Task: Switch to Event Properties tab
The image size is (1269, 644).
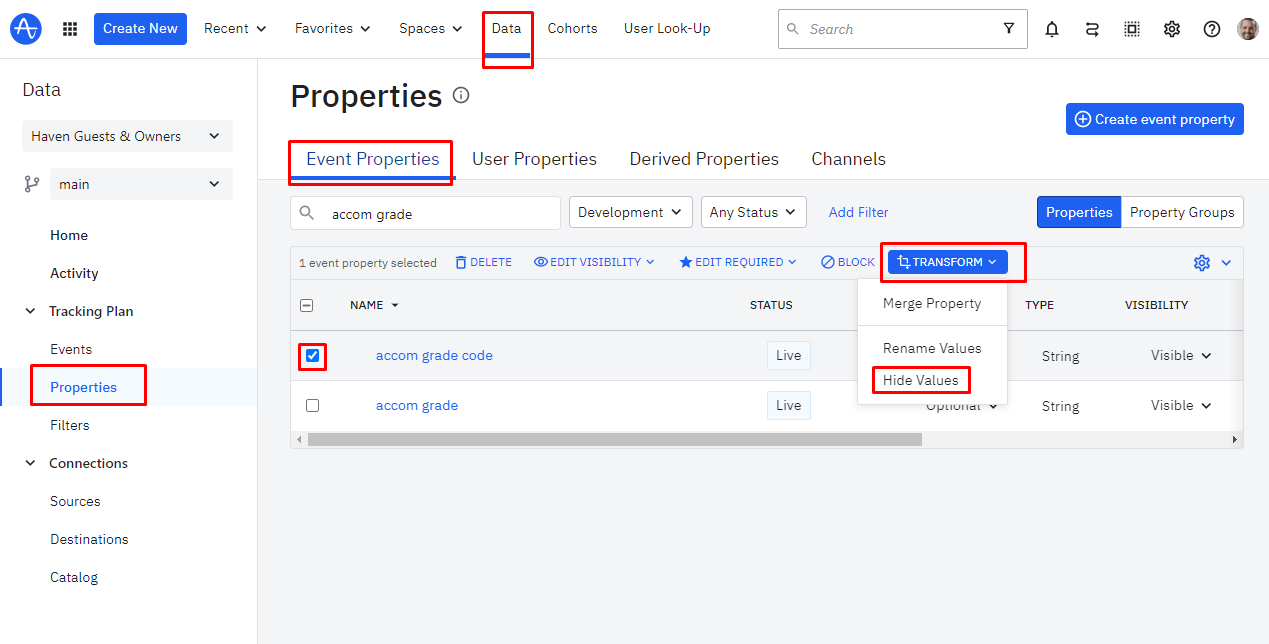Action: pos(373,159)
